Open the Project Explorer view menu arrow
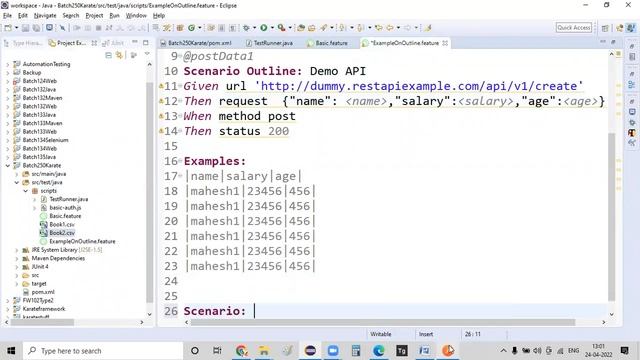Image resolution: width=640 pixels, height=360 pixels. (147, 54)
